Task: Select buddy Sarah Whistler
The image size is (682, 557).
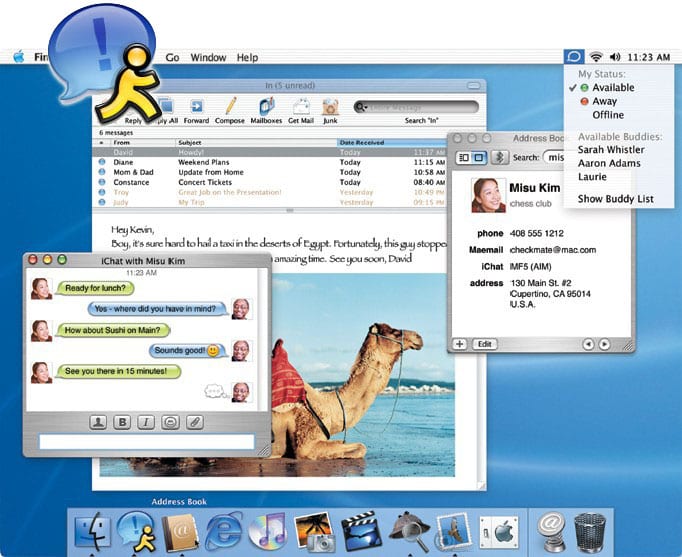Action: [x=611, y=150]
